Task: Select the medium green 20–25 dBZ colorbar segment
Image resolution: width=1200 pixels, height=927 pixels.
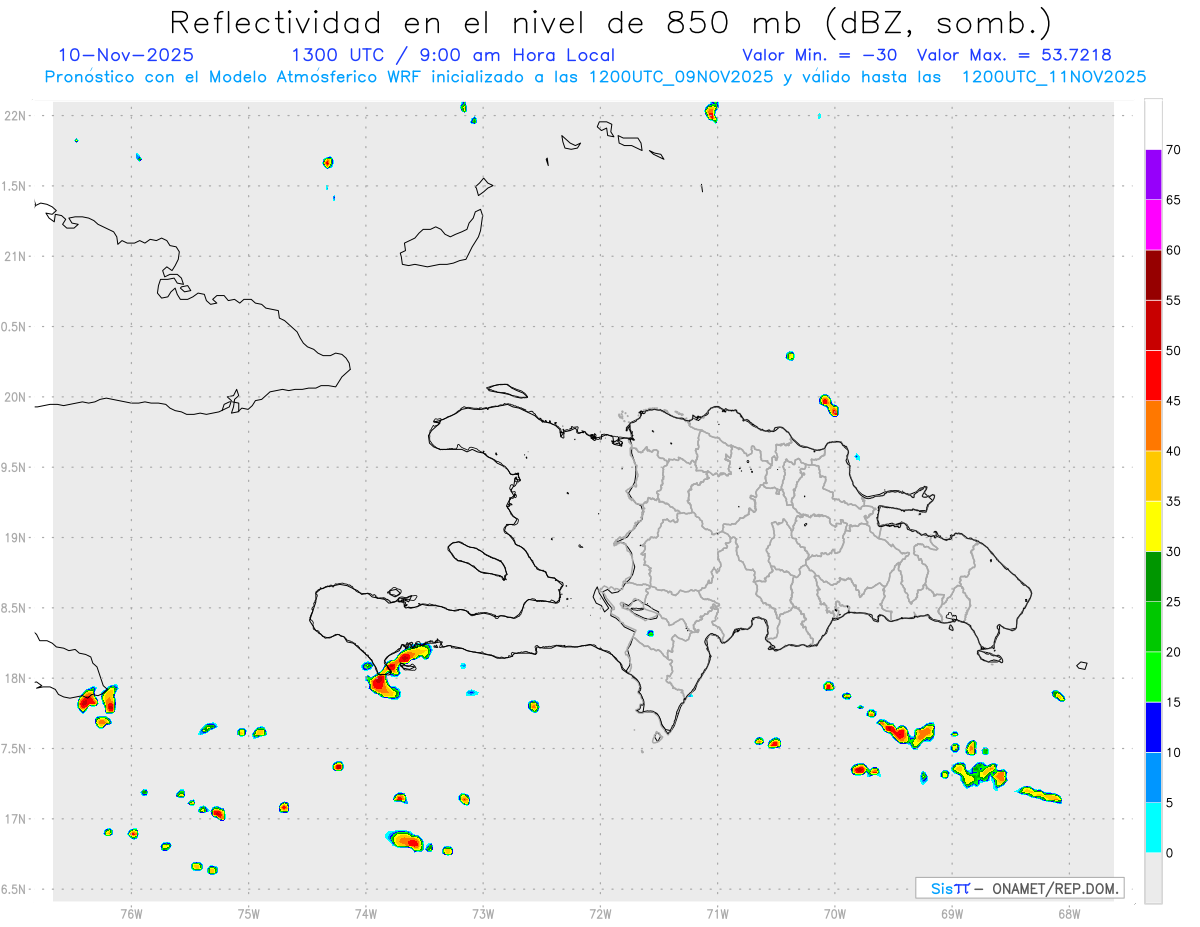Action: [1153, 627]
